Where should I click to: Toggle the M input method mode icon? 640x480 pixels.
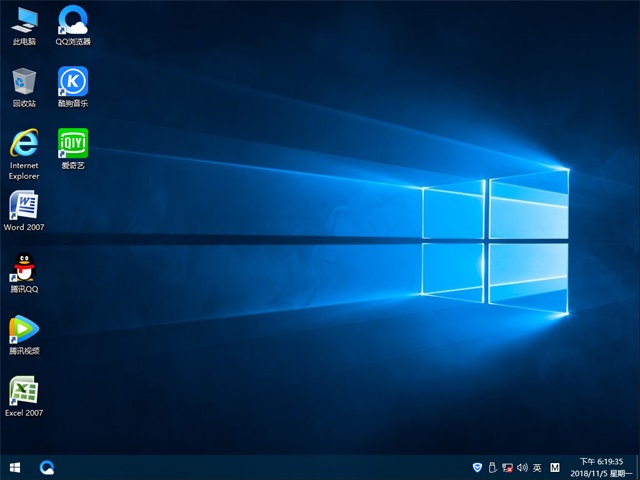pos(555,467)
